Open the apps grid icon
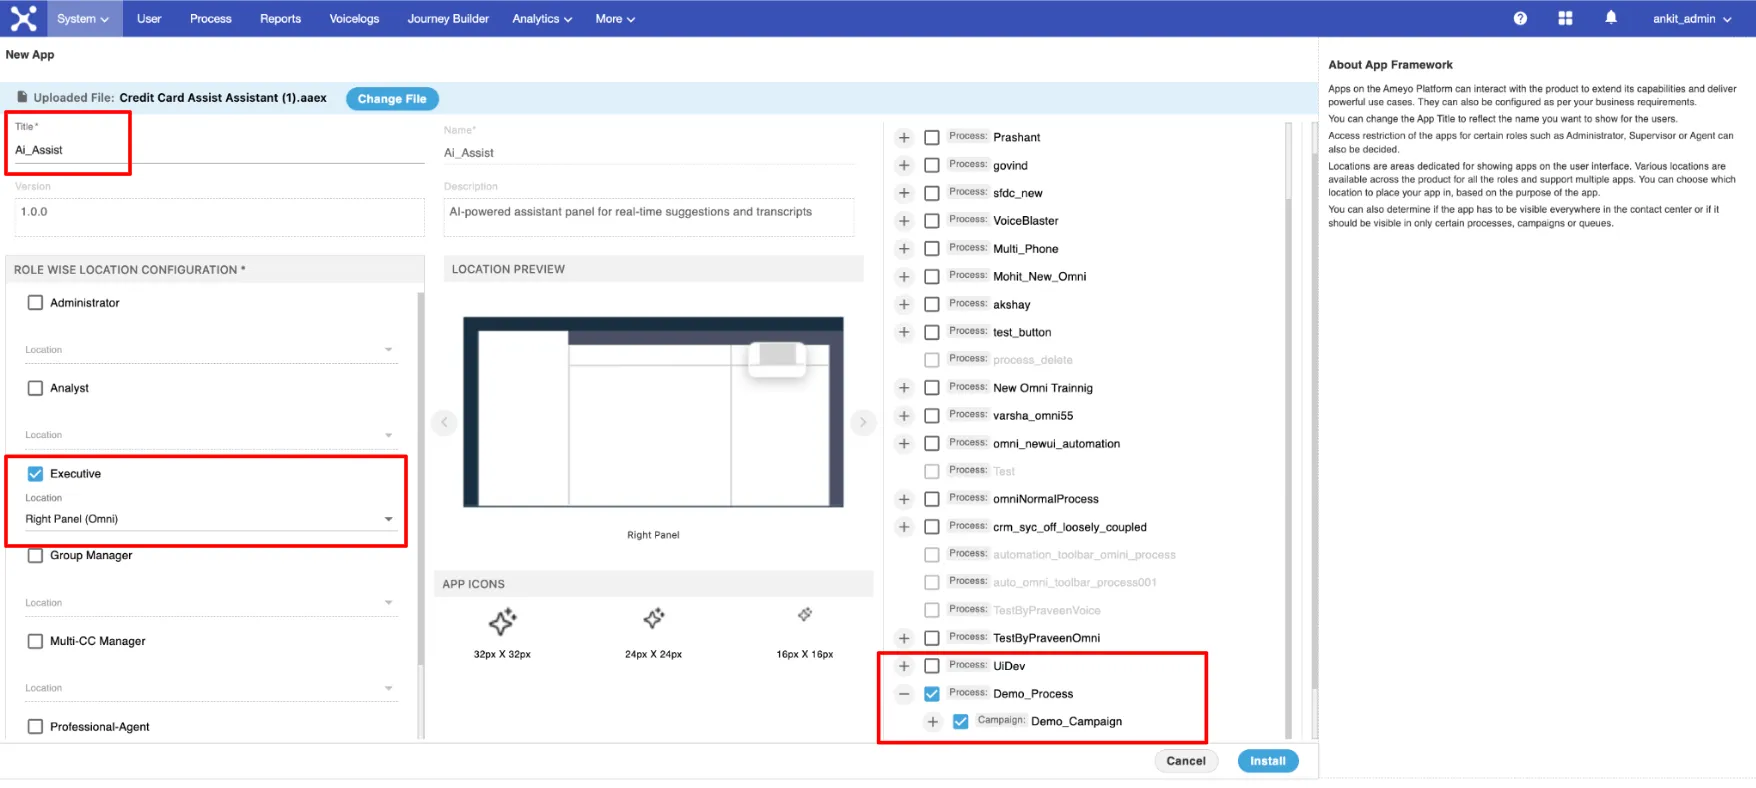The height and width of the screenshot is (788, 1756). pos(1565,18)
